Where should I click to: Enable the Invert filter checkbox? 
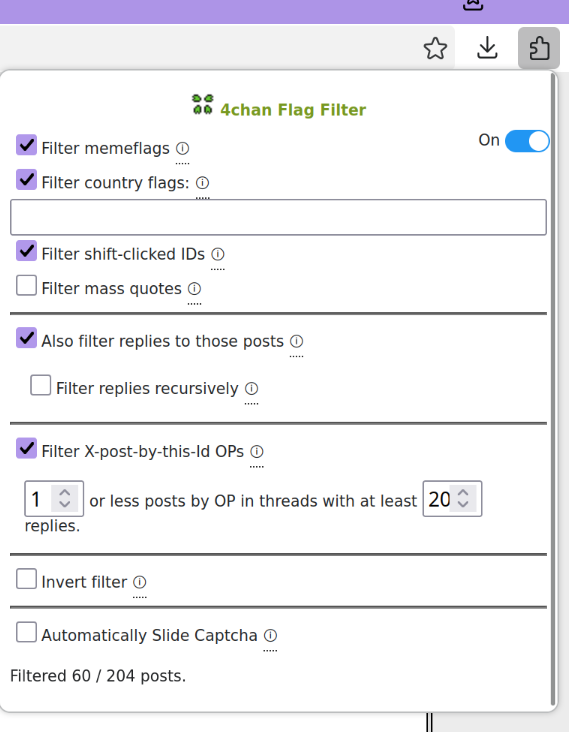pos(27,579)
